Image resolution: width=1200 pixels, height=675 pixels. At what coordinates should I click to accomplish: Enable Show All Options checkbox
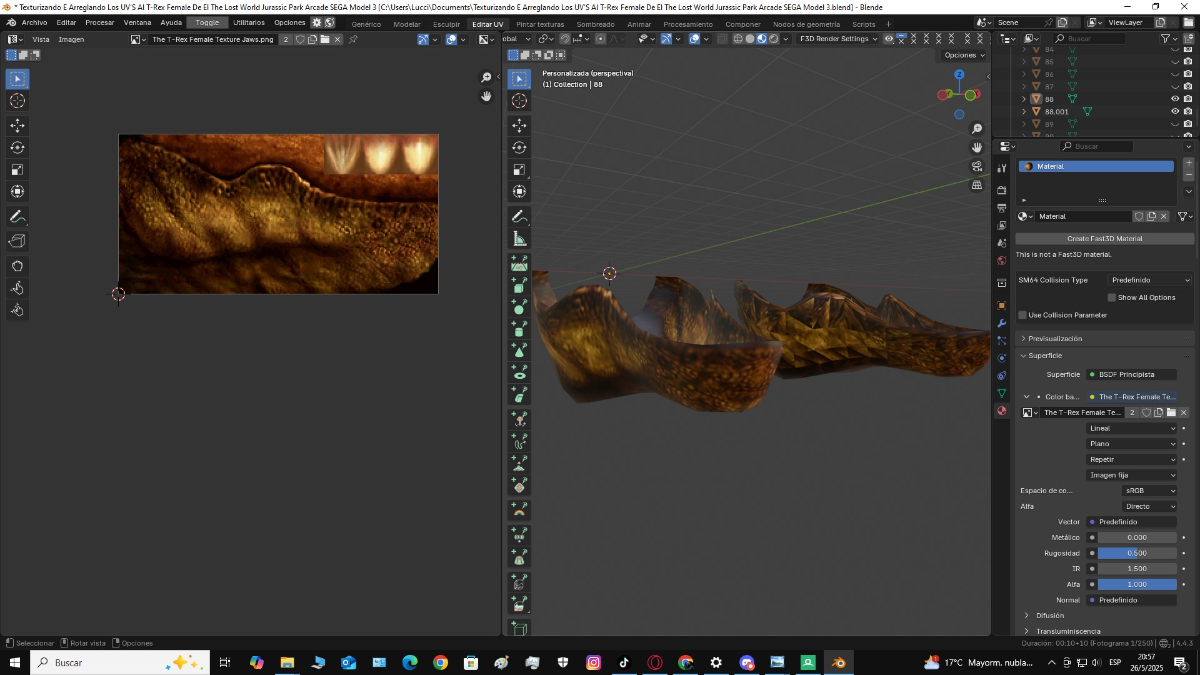click(1112, 298)
